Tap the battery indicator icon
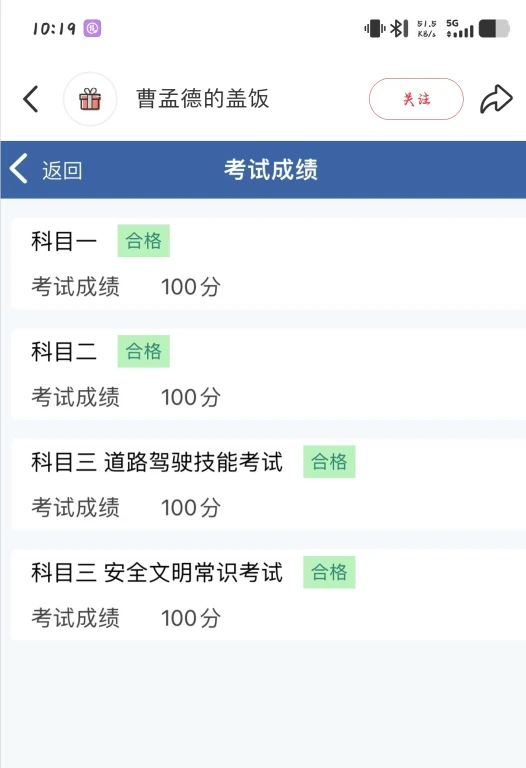This screenshot has height=768, width=526. pos(494,28)
